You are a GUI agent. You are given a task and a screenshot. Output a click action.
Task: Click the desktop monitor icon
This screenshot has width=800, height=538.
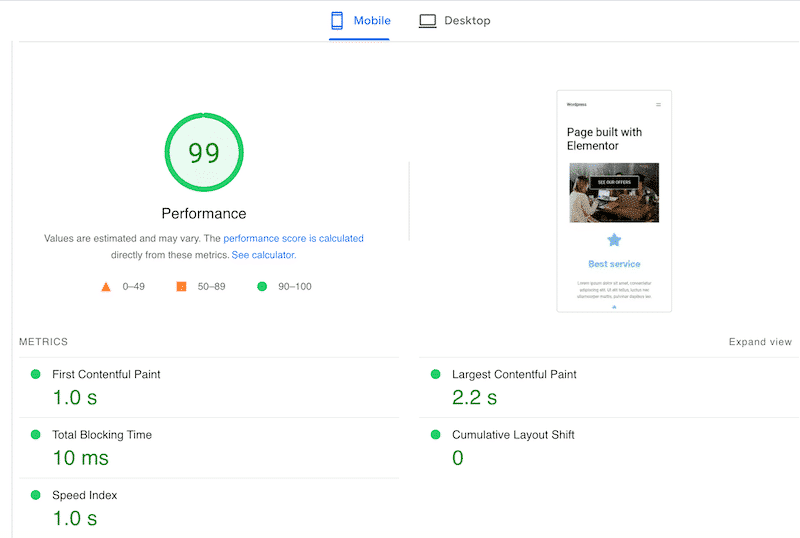tap(428, 20)
